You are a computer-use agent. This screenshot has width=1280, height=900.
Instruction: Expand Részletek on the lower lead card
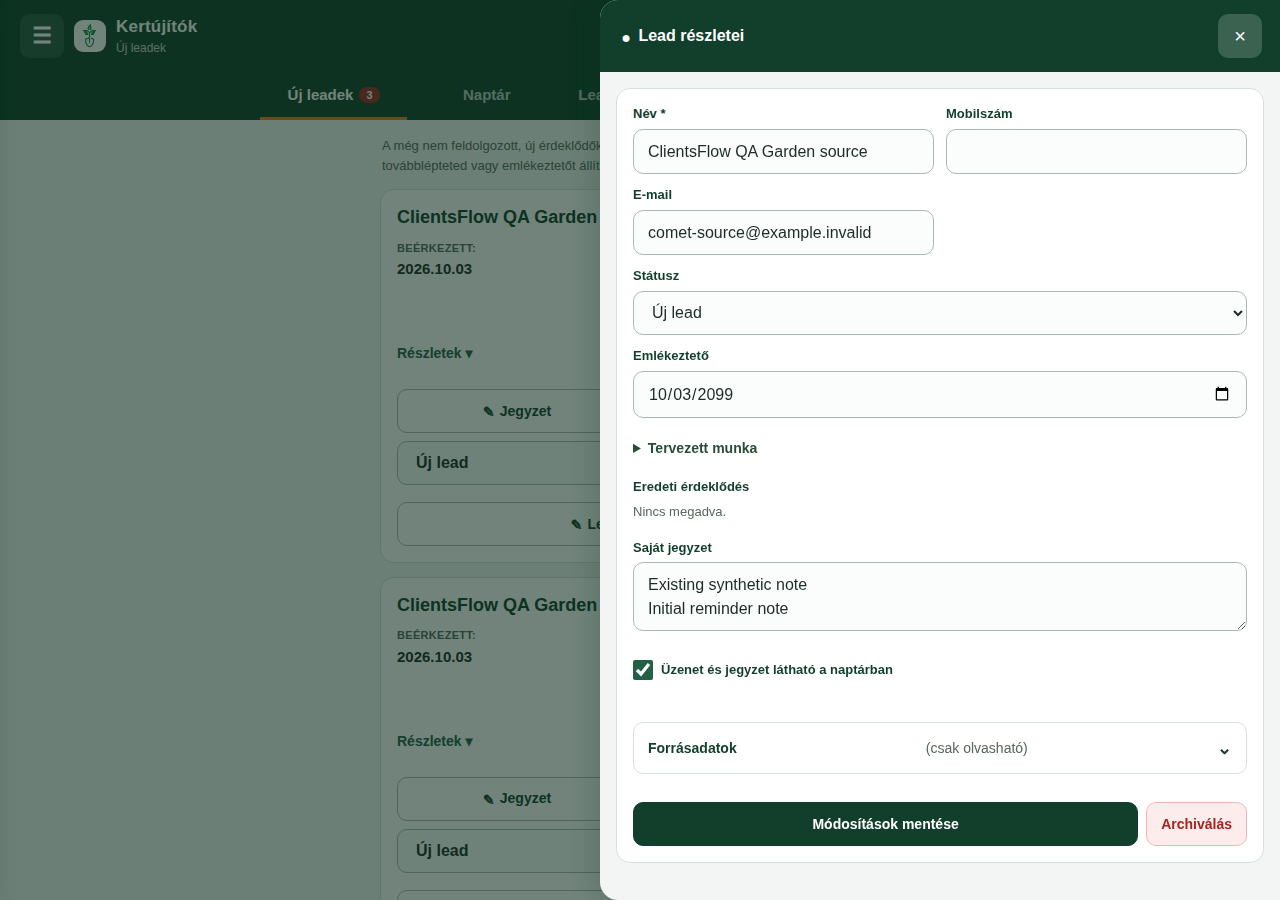pyautogui.click(x=435, y=741)
